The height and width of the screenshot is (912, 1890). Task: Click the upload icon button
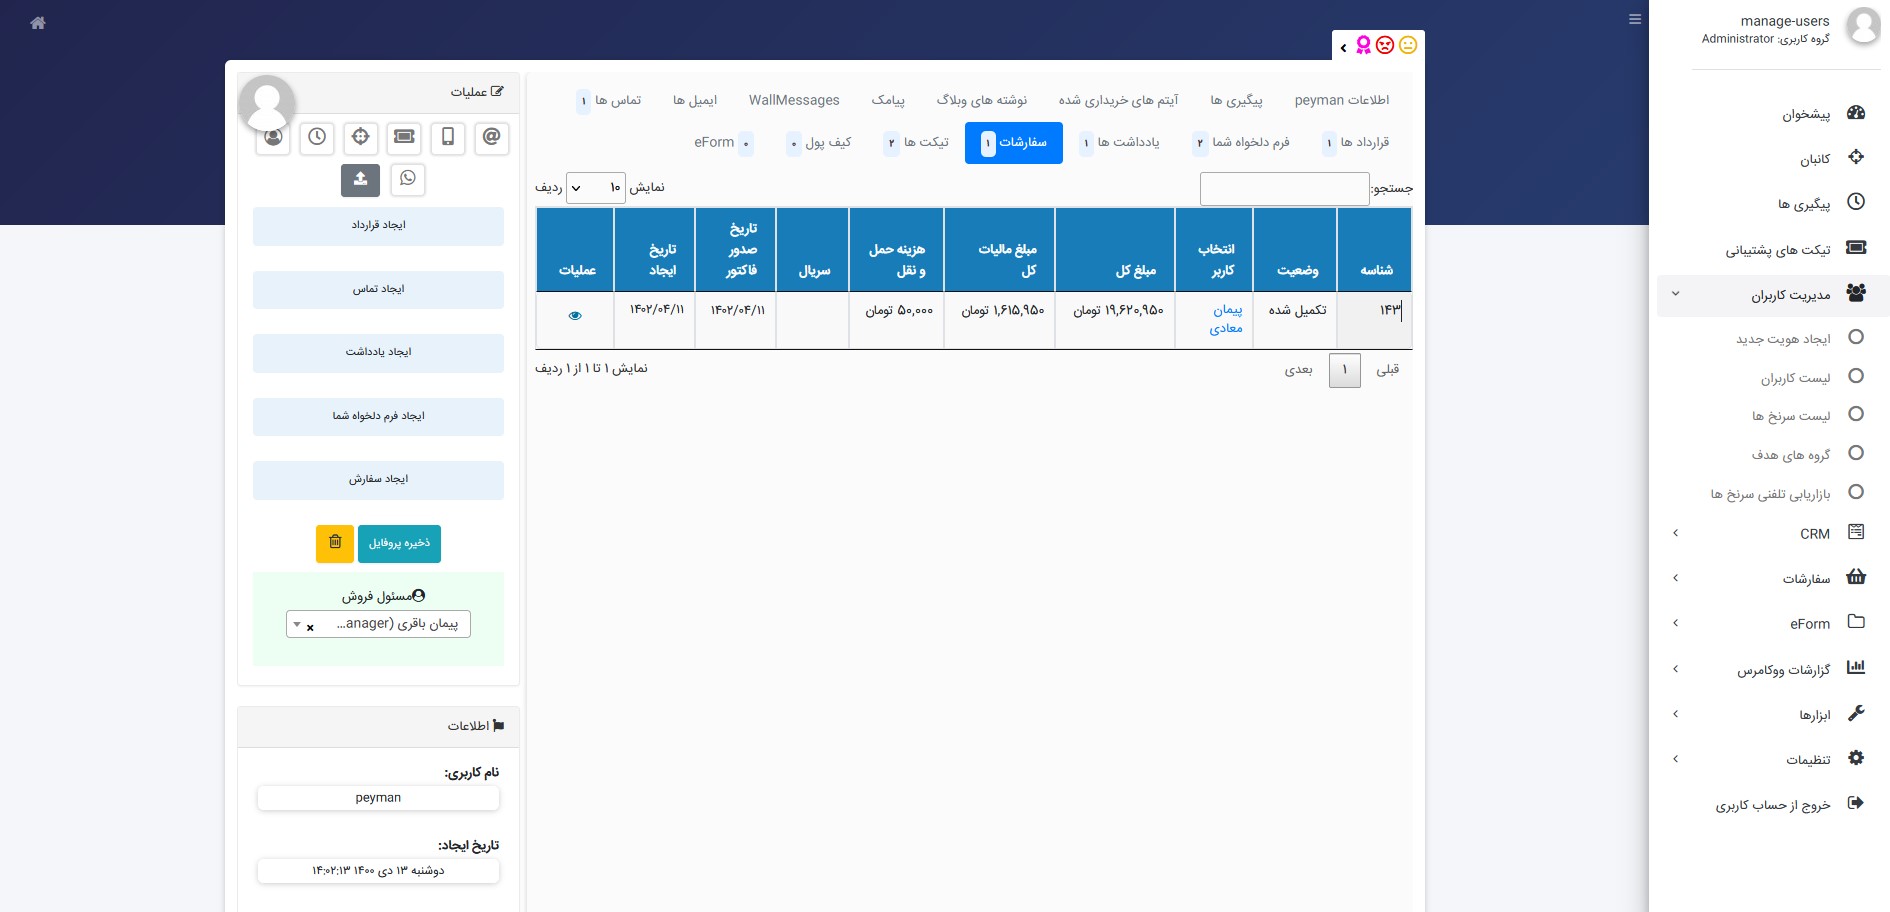(360, 179)
